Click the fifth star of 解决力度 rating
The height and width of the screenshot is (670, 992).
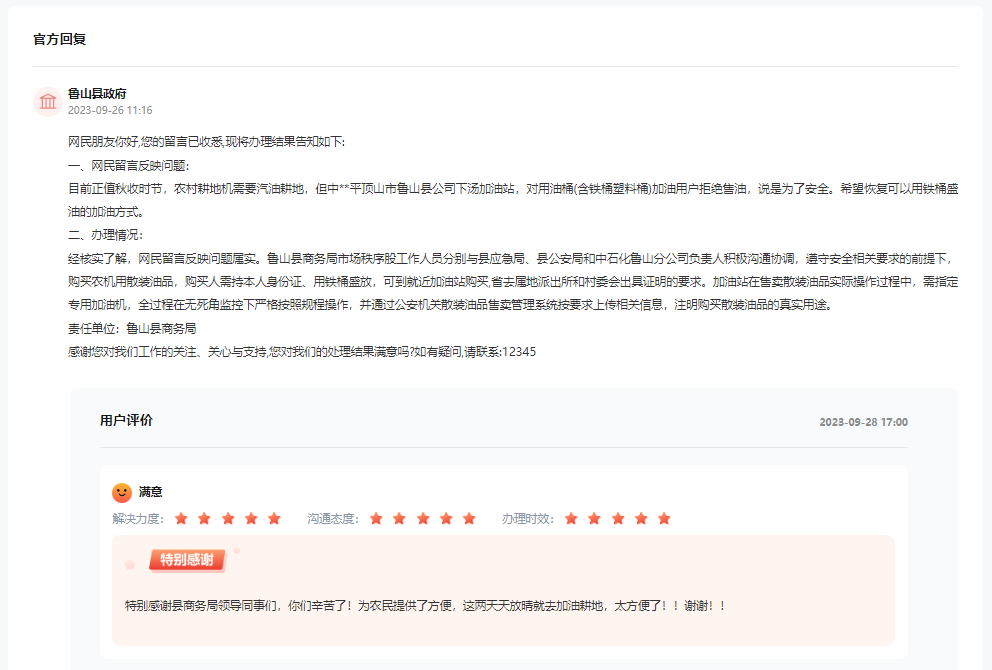pyautogui.click(x=274, y=519)
